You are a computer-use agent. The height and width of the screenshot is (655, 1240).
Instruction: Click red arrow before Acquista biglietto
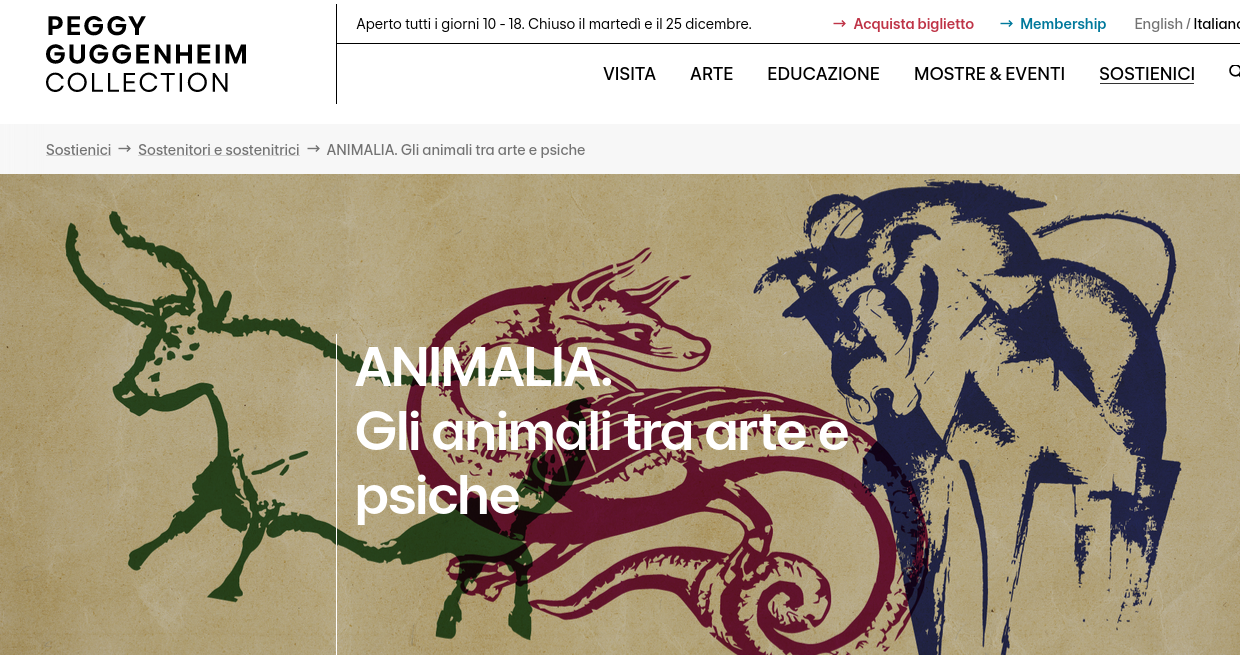click(840, 24)
